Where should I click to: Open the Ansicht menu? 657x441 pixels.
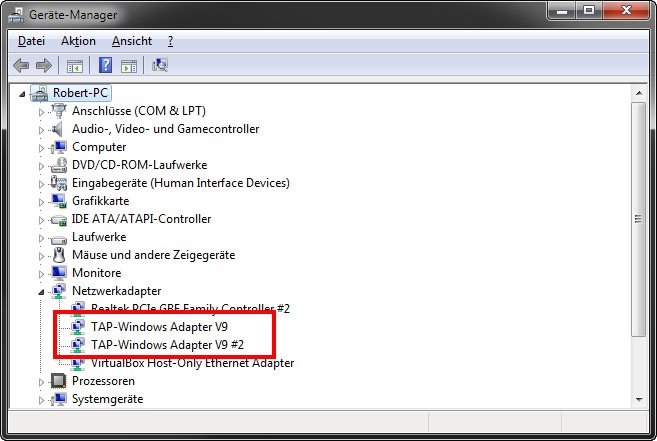[132, 41]
